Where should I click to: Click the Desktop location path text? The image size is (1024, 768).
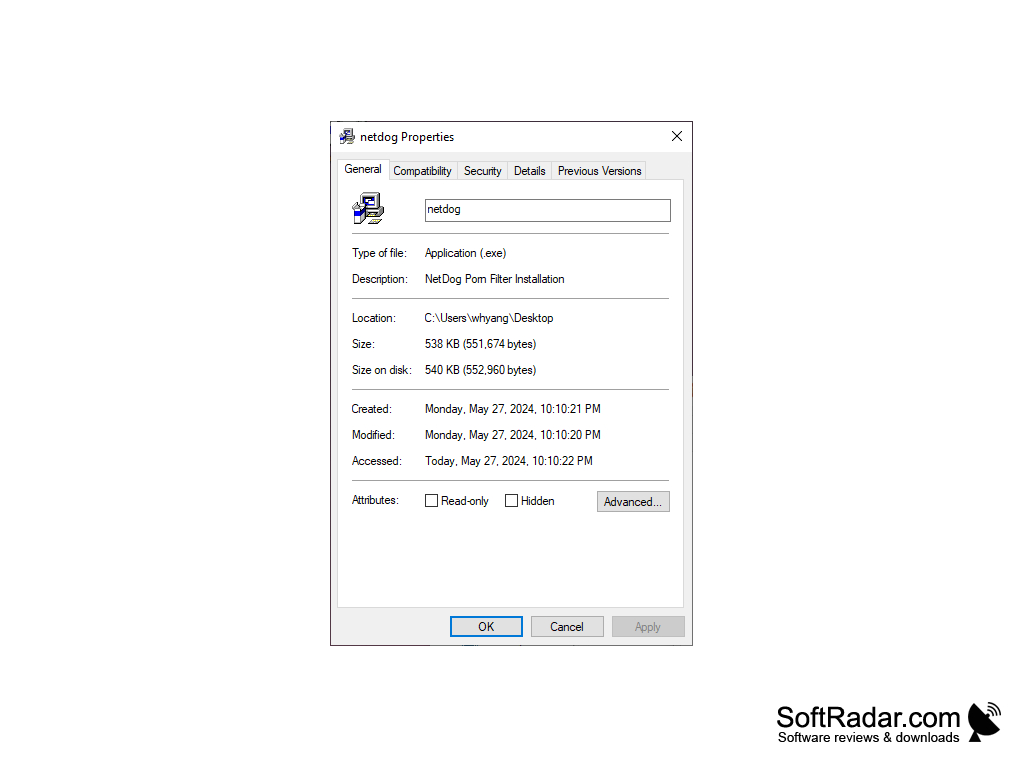coord(488,317)
